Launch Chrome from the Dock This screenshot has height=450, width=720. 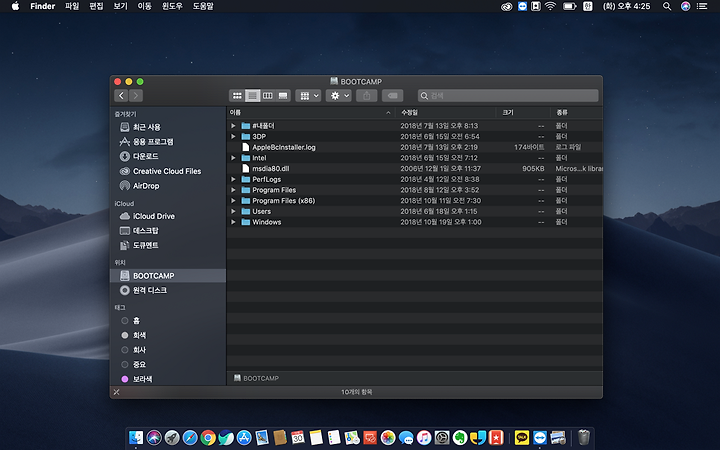point(208,438)
